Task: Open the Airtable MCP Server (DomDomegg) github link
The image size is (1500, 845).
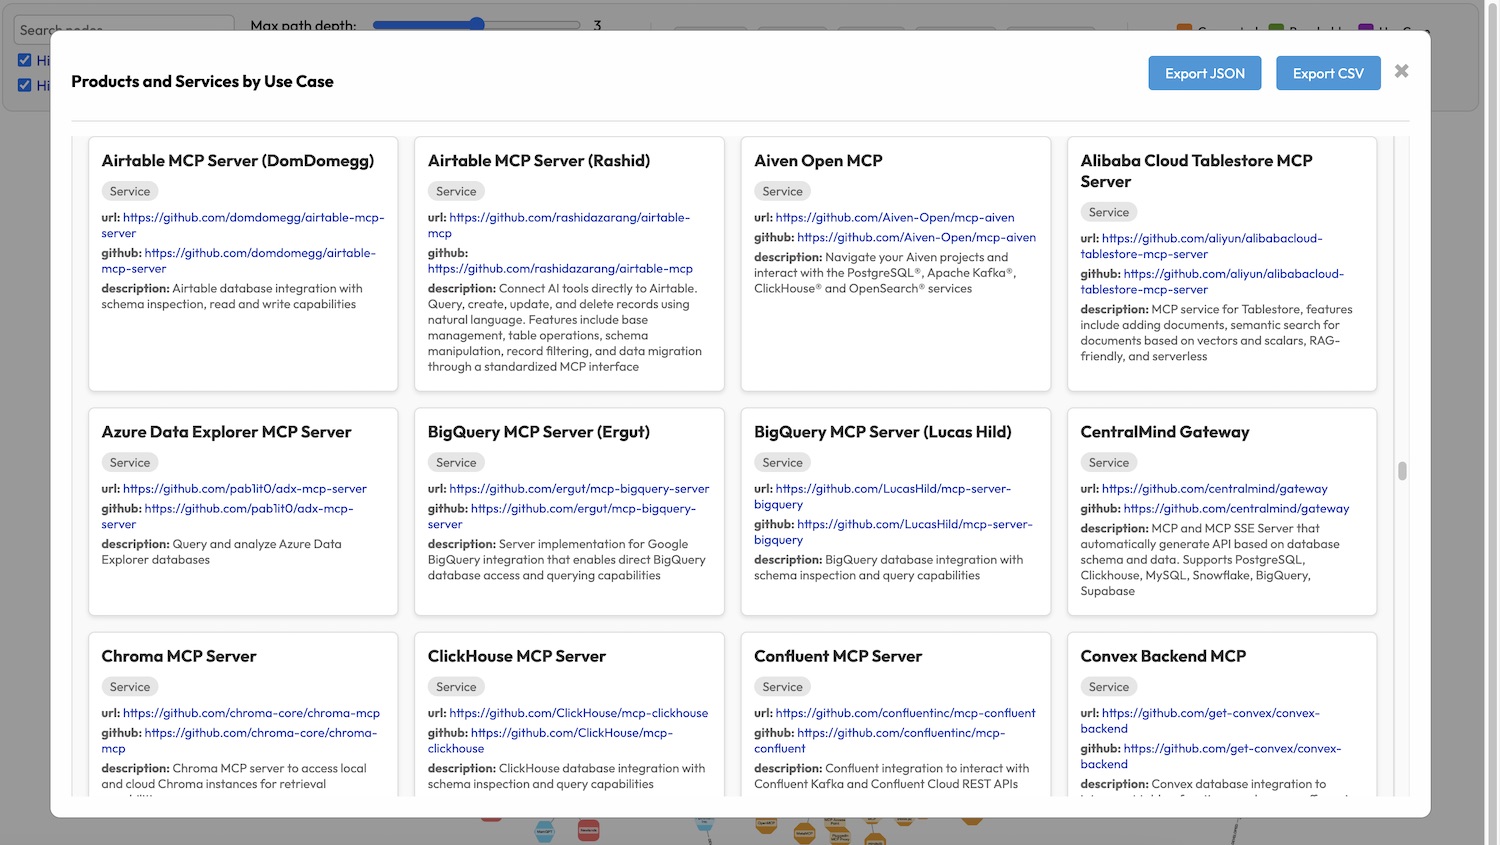Action: pyautogui.click(x=239, y=261)
